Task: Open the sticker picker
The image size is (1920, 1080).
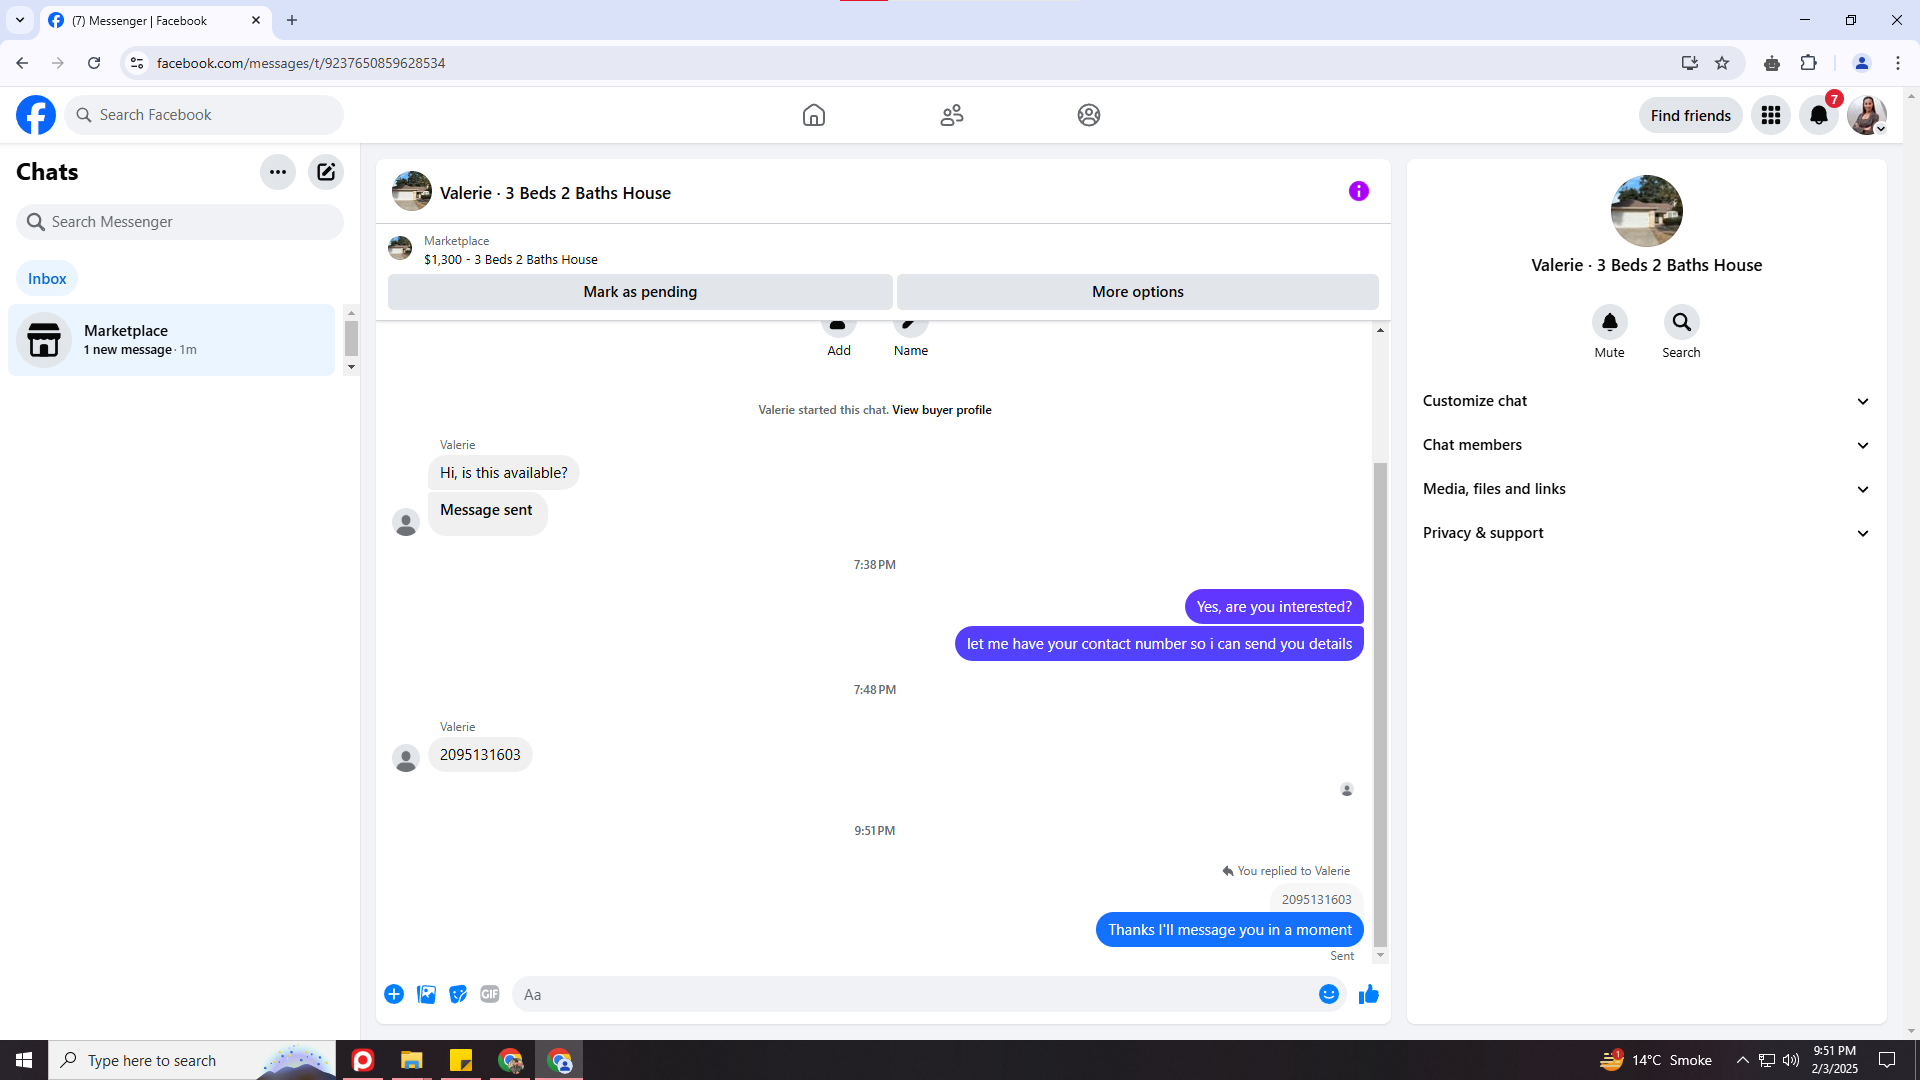Action: [x=458, y=994]
